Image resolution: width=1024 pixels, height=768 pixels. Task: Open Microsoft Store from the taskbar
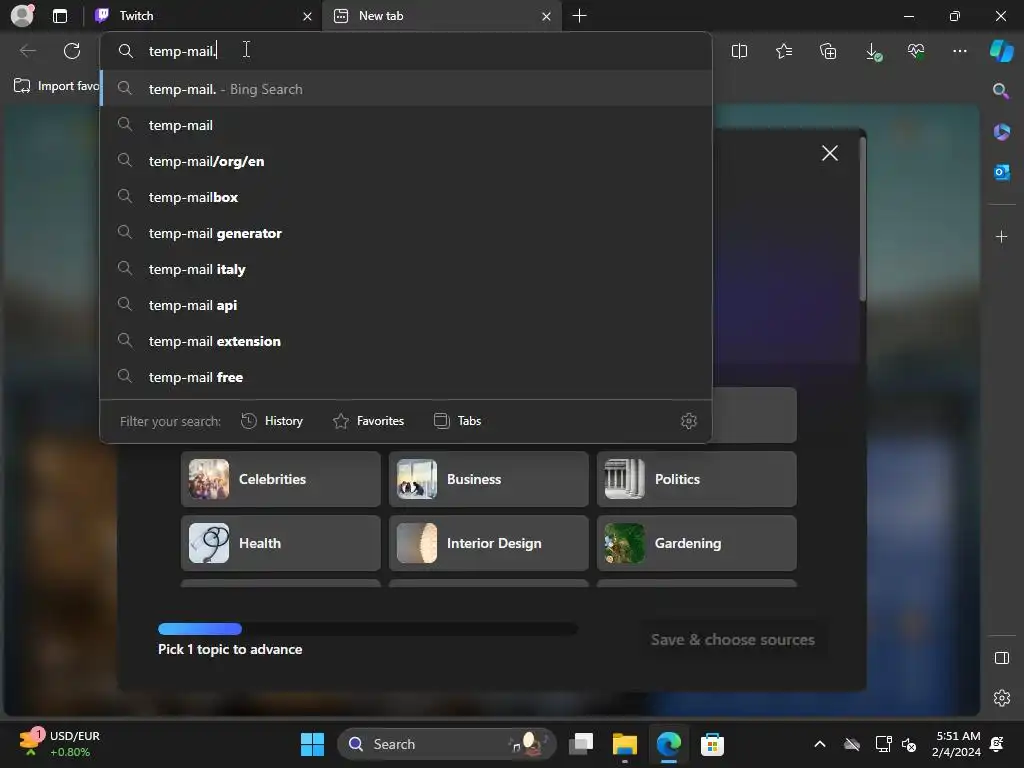point(712,744)
